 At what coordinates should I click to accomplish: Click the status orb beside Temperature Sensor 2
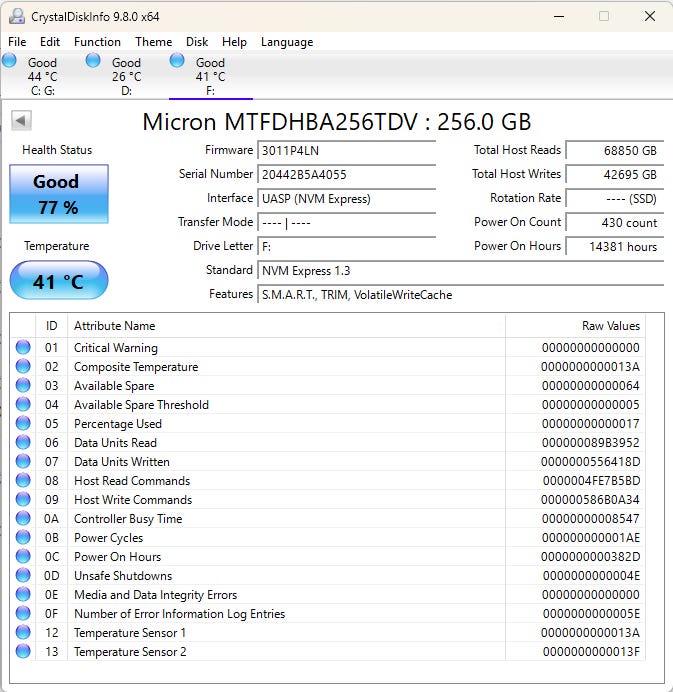tap(23, 652)
